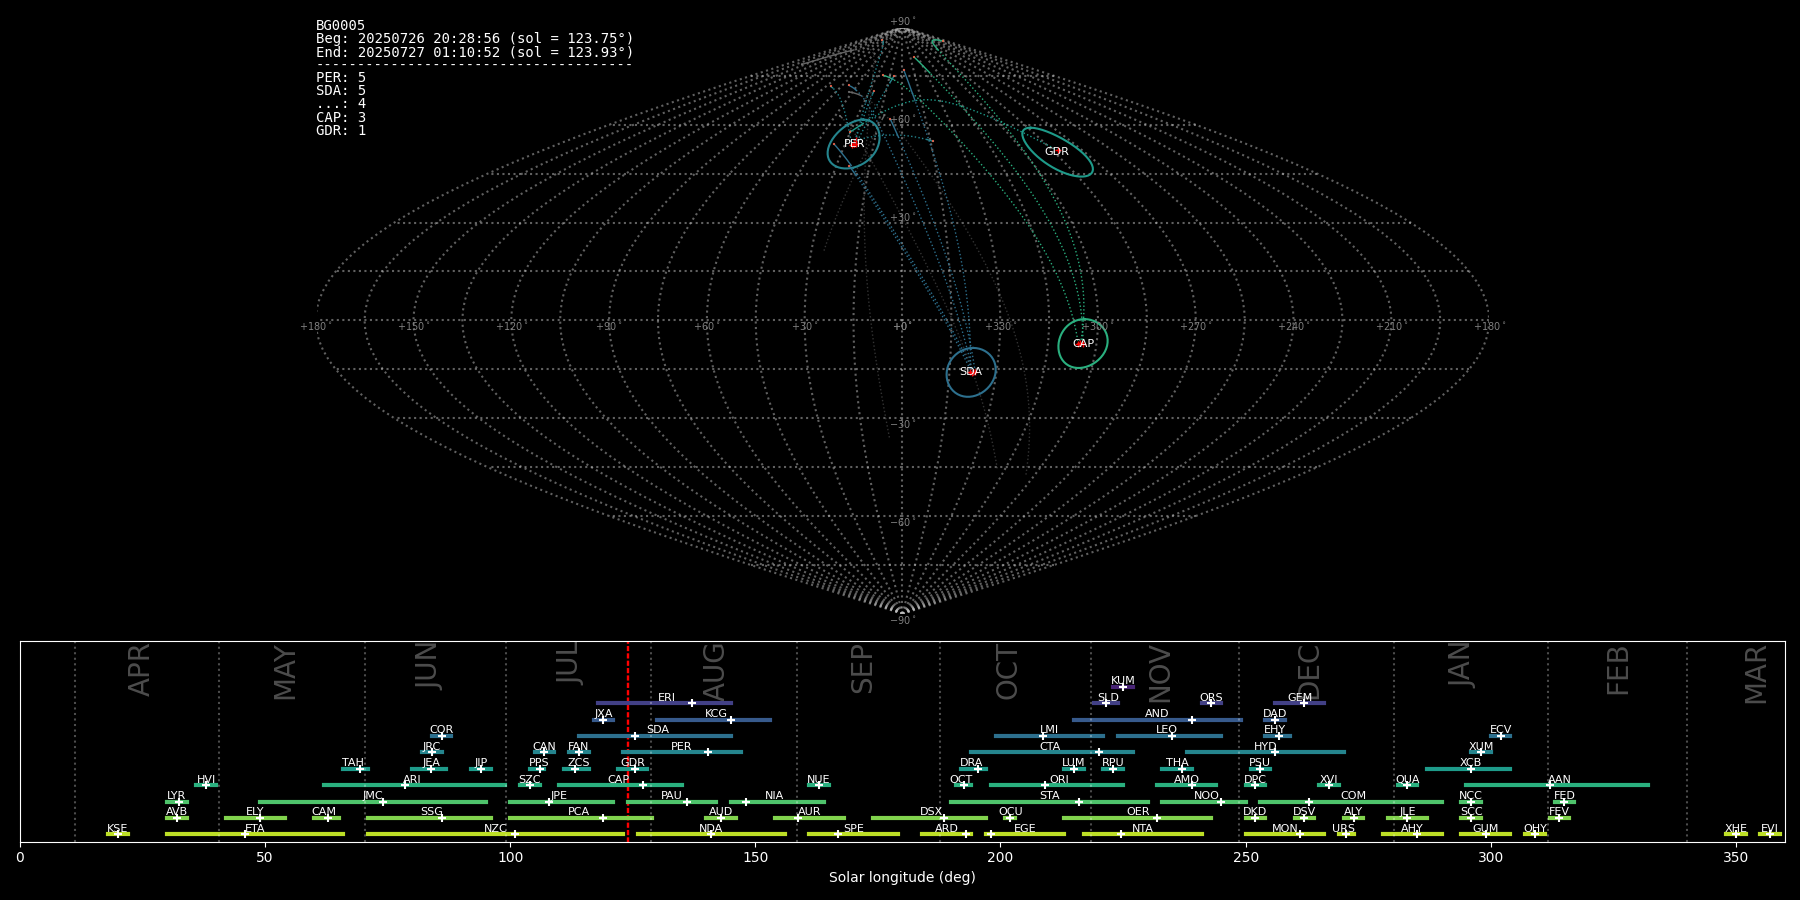Click the 350 tick on solar longitude axis
Image resolution: width=1800 pixels, height=900 pixels.
[x=1736, y=857]
